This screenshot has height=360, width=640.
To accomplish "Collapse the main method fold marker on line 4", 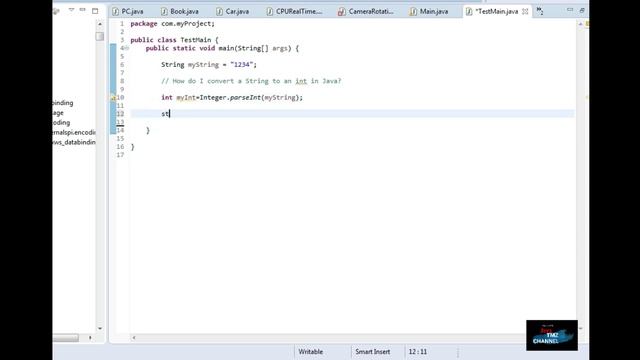I will [x=127, y=48].
